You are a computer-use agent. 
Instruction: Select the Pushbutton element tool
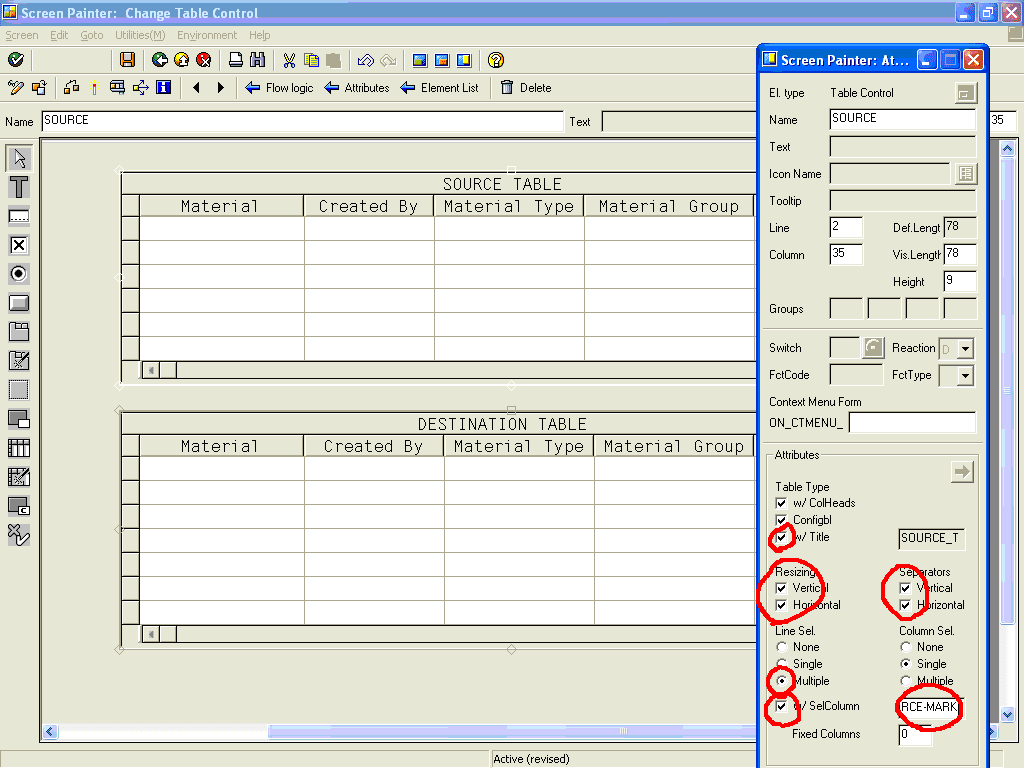coord(18,302)
